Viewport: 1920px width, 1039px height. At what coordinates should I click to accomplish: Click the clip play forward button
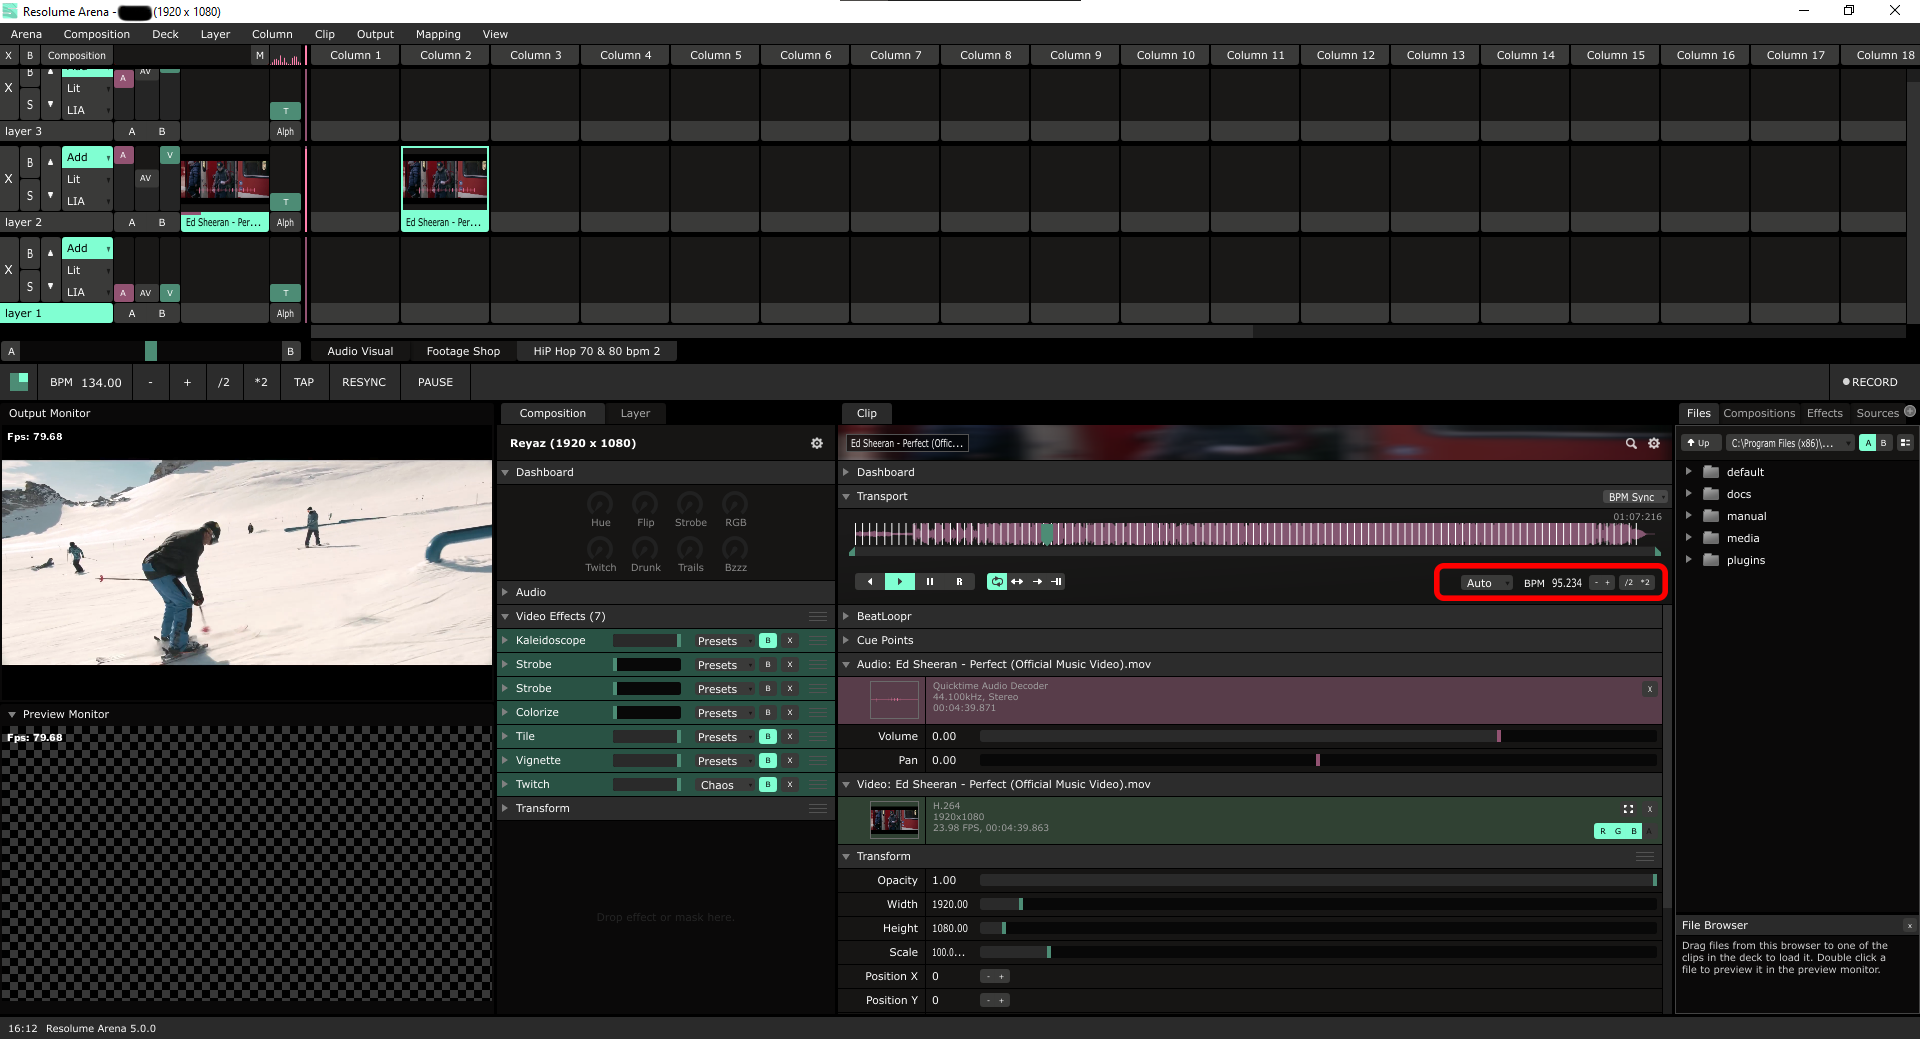click(899, 582)
